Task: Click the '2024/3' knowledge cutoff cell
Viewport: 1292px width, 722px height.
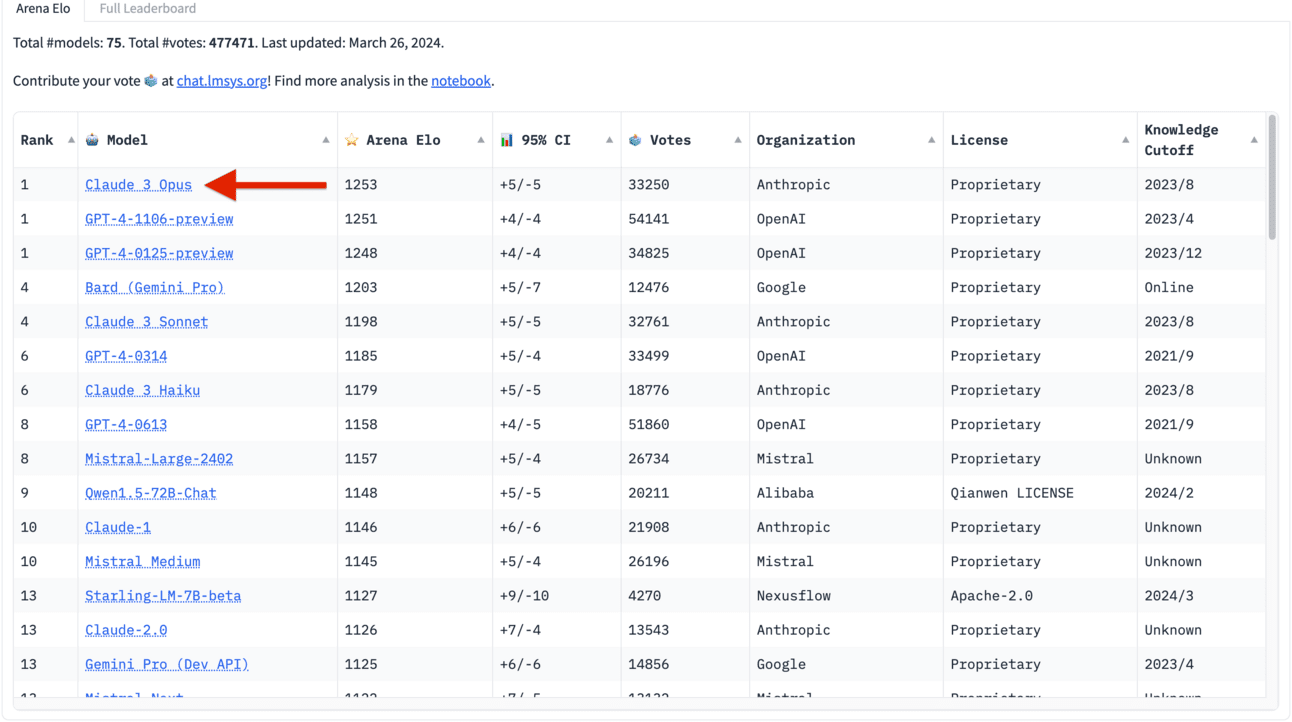Action: click(x=1169, y=596)
